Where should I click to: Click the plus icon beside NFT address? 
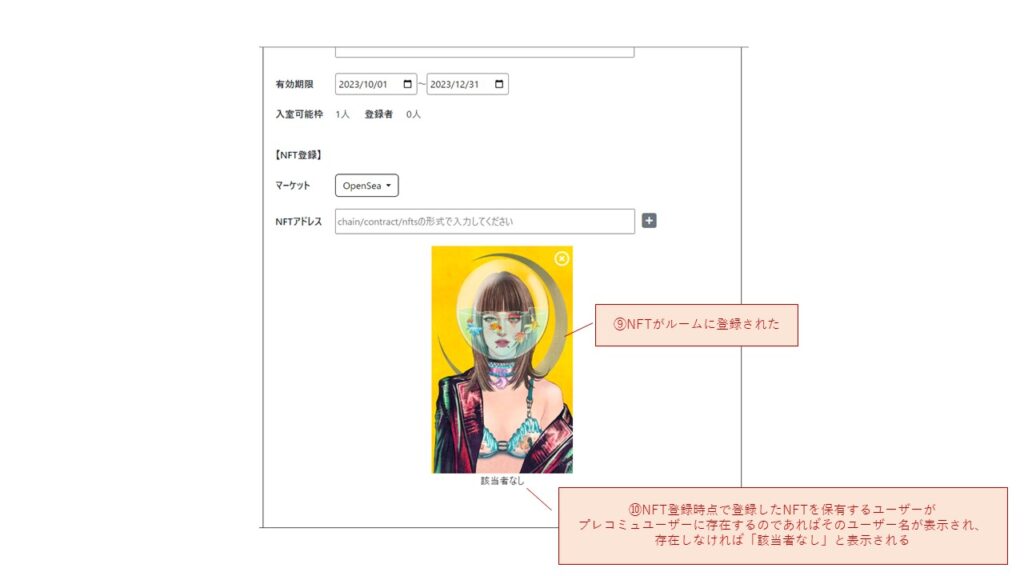point(648,221)
